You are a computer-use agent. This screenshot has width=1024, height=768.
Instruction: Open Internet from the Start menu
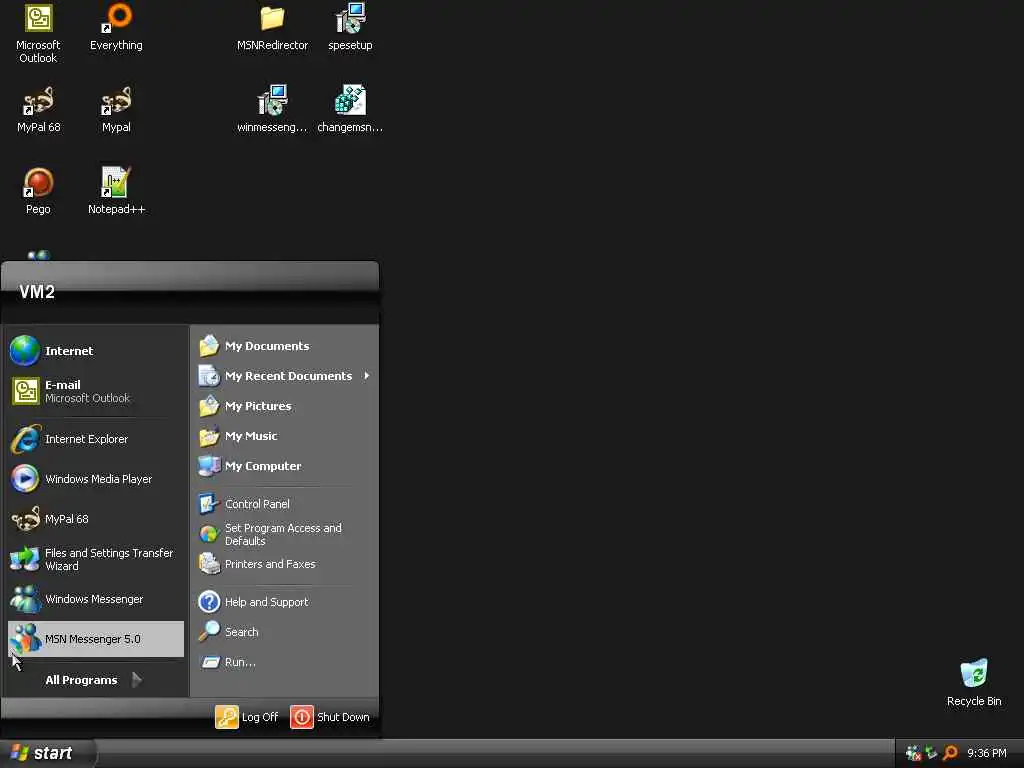pyautogui.click(x=95, y=351)
